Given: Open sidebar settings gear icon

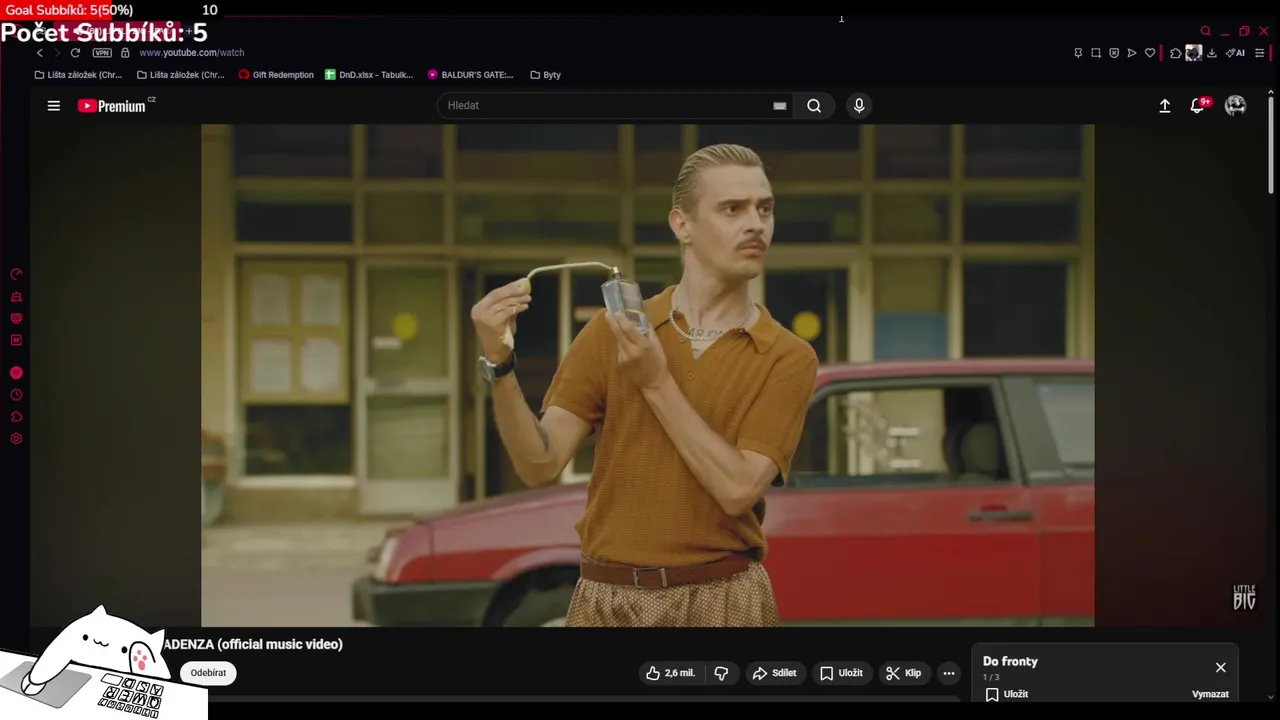Looking at the screenshot, I should coord(16,439).
